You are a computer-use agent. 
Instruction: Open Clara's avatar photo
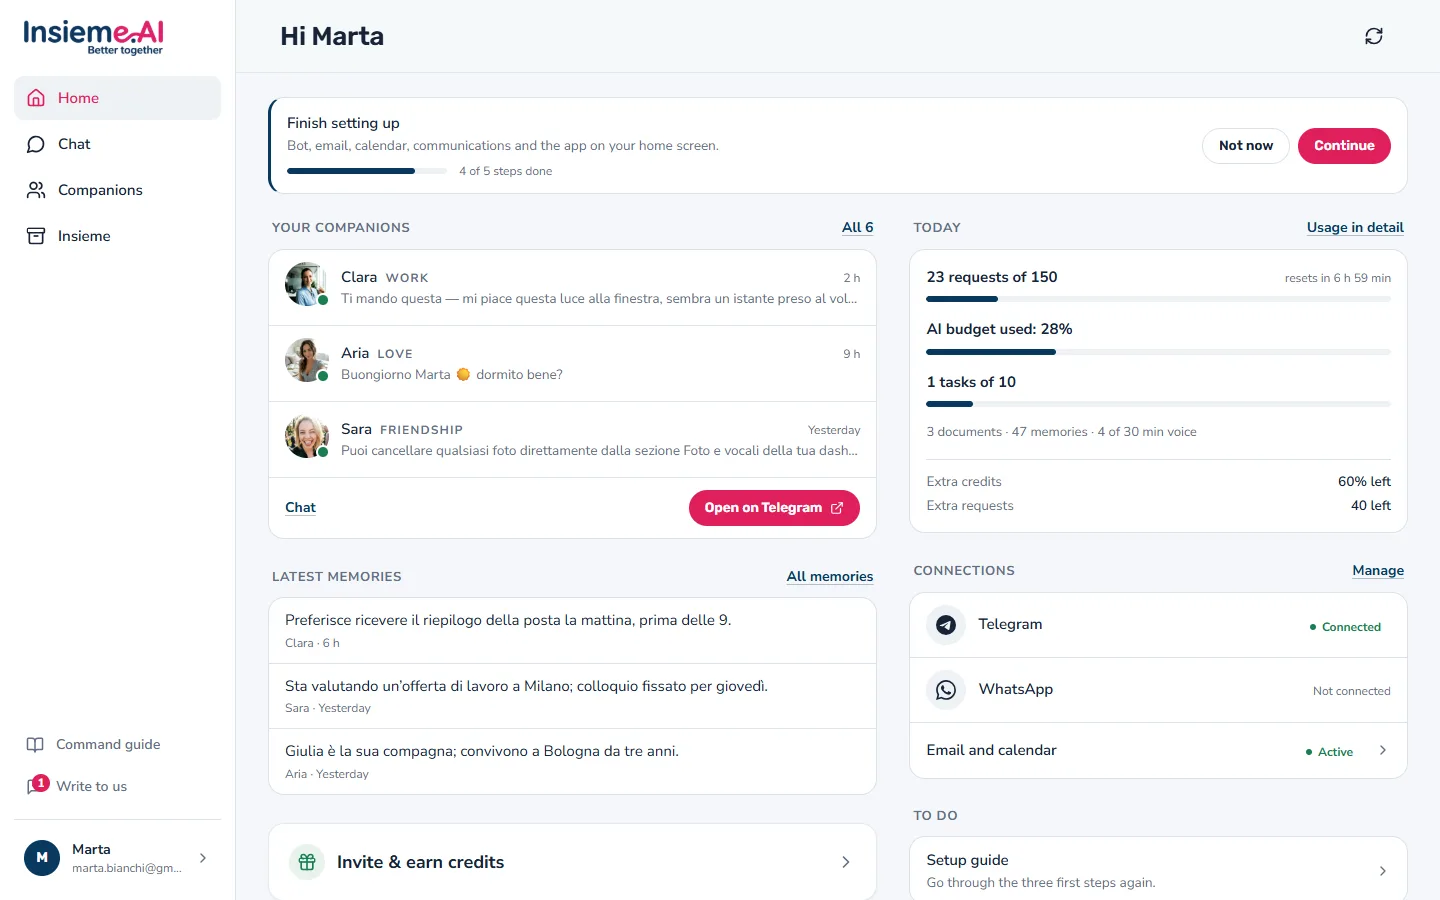pyautogui.click(x=306, y=284)
